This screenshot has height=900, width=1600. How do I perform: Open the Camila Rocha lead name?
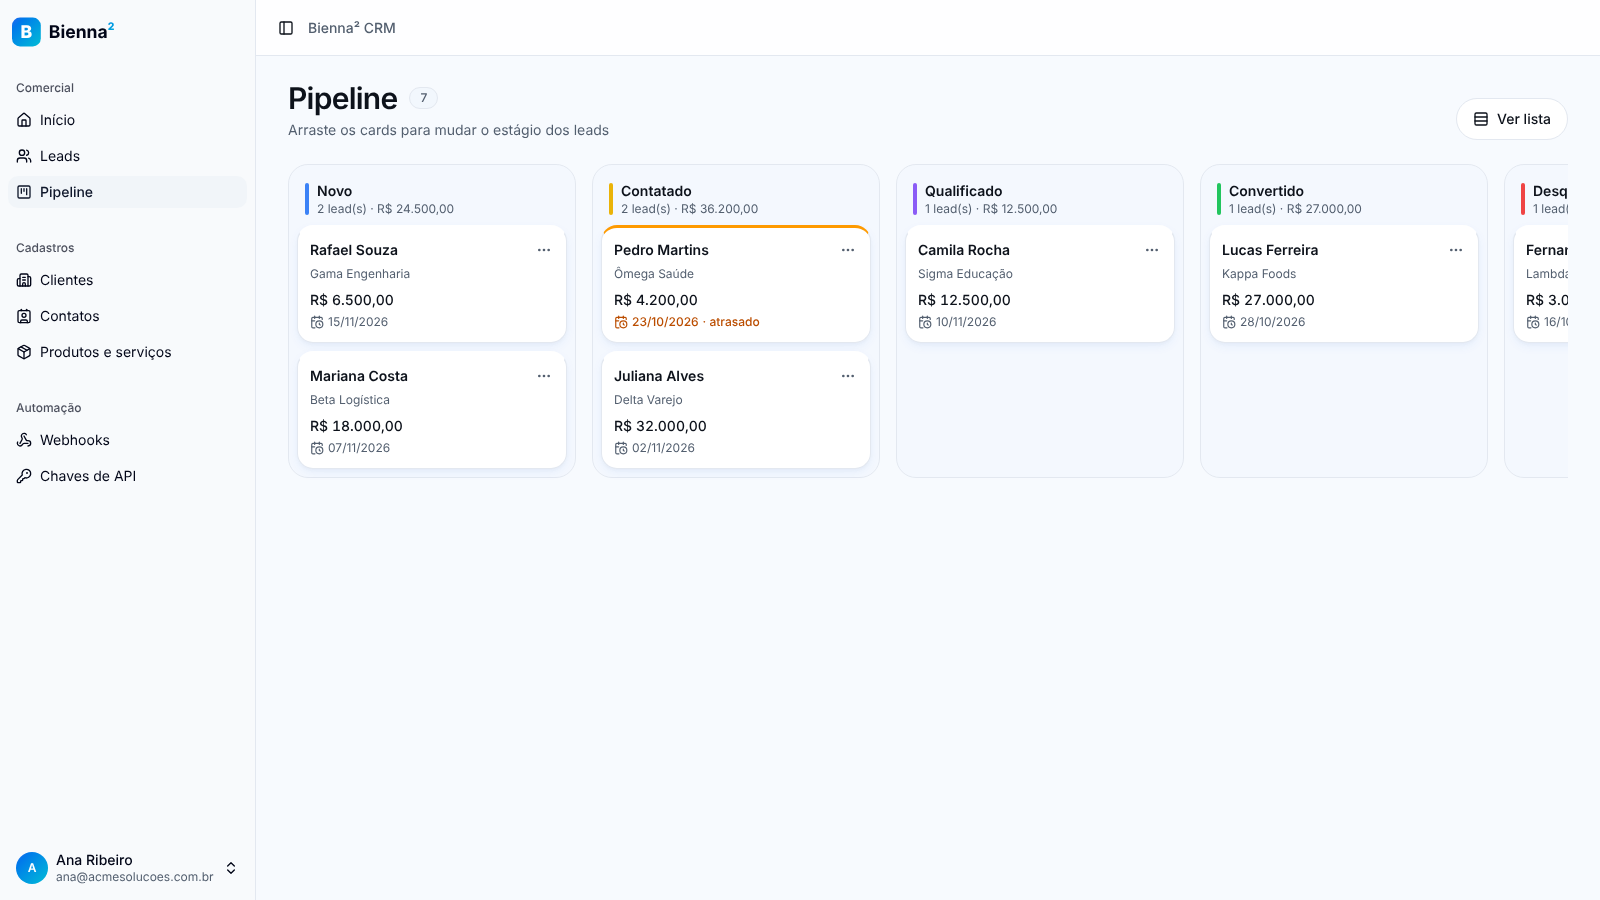[x=964, y=250]
